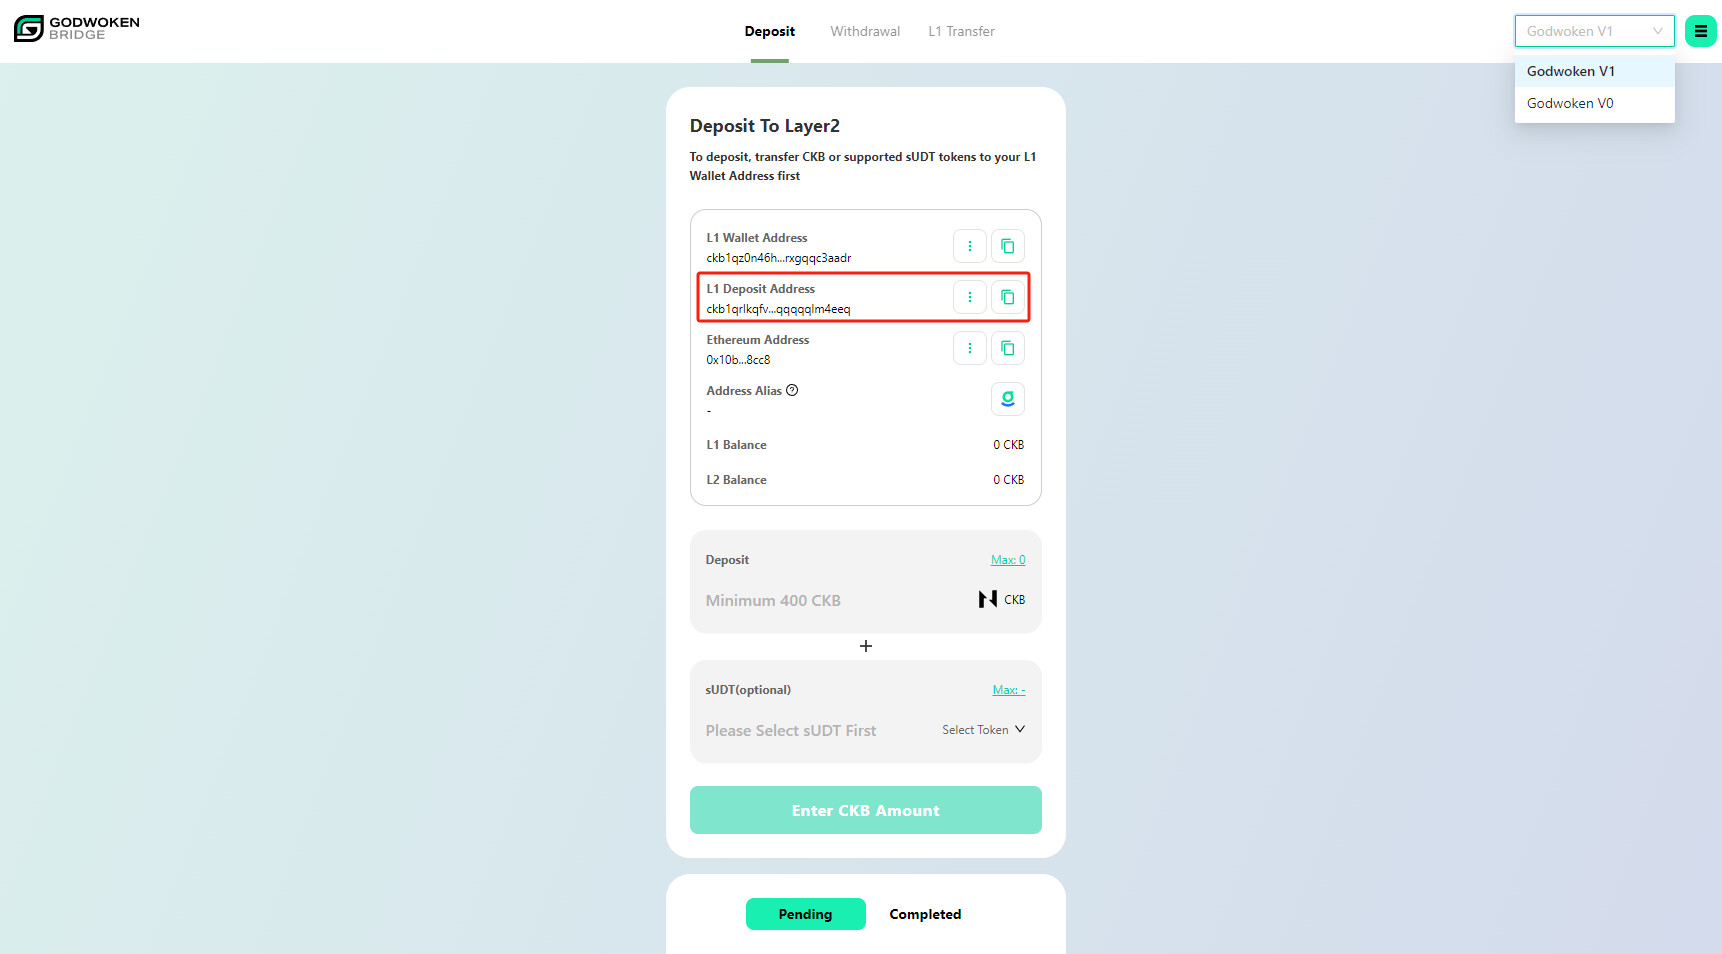Open more options for Ethereum Address
This screenshot has height=954, width=1722.
(969, 348)
